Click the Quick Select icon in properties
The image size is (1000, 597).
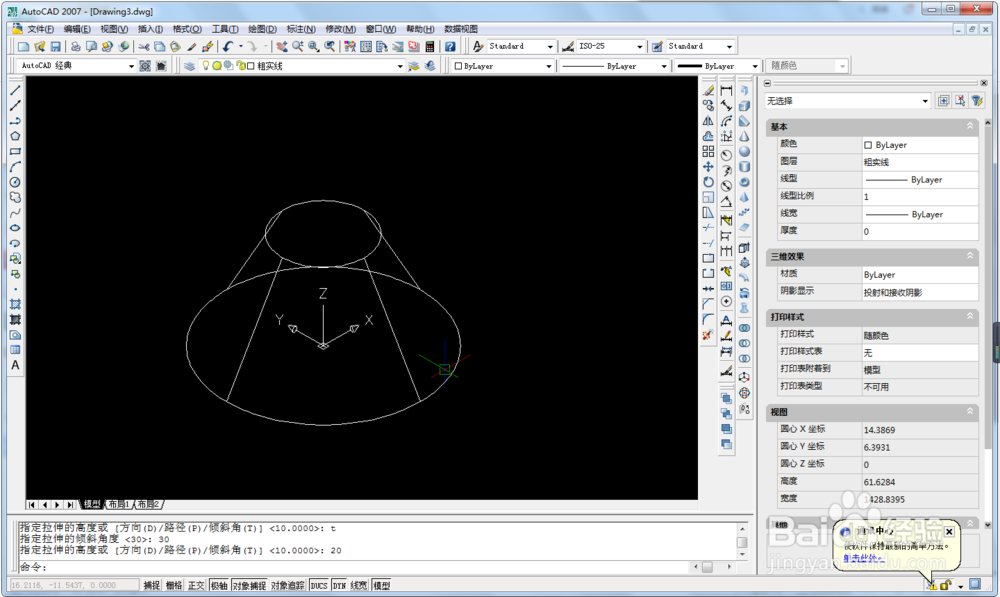(977, 101)
